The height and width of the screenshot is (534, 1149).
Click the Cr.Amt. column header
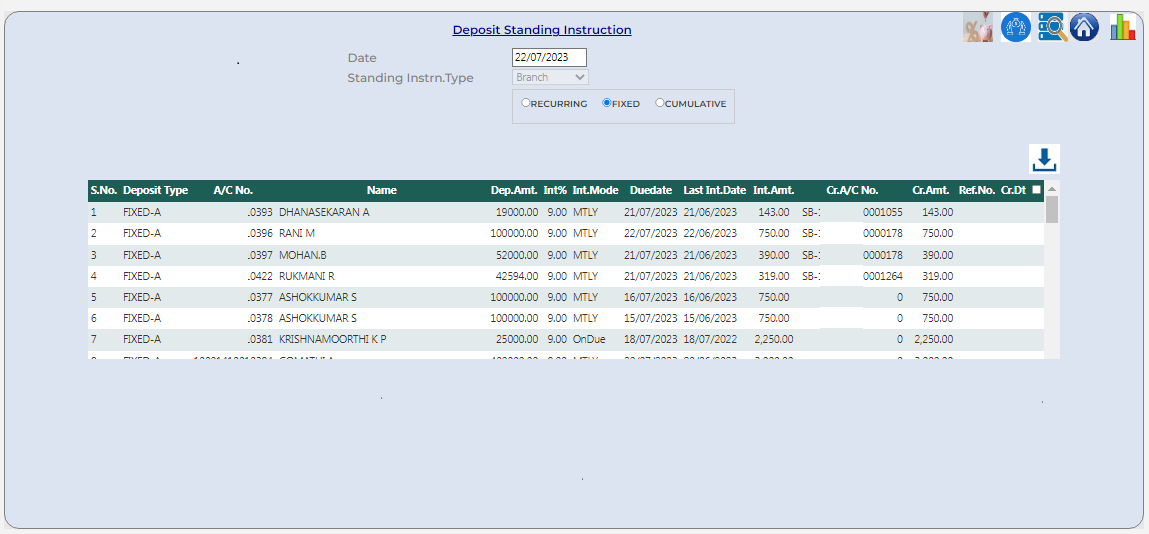(x=932, y=190)
